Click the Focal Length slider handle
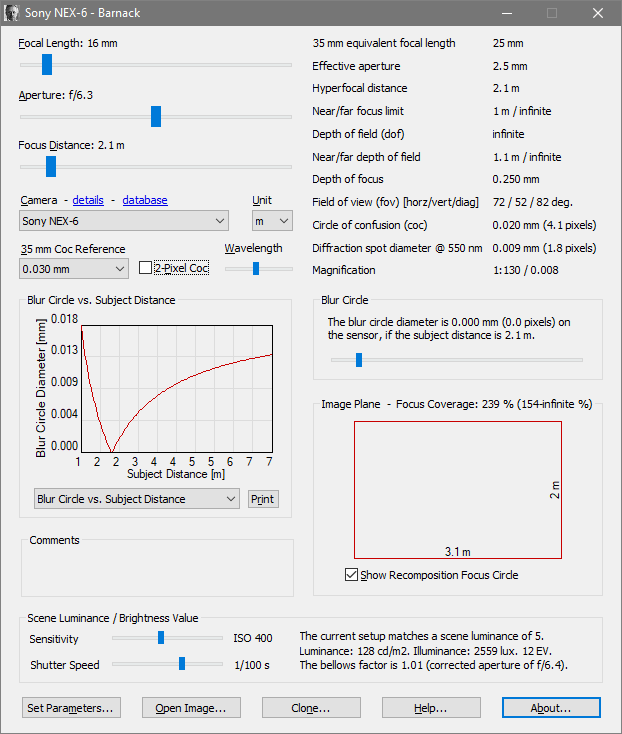Screen dimensions: 622x734 (x=47, y=65)
